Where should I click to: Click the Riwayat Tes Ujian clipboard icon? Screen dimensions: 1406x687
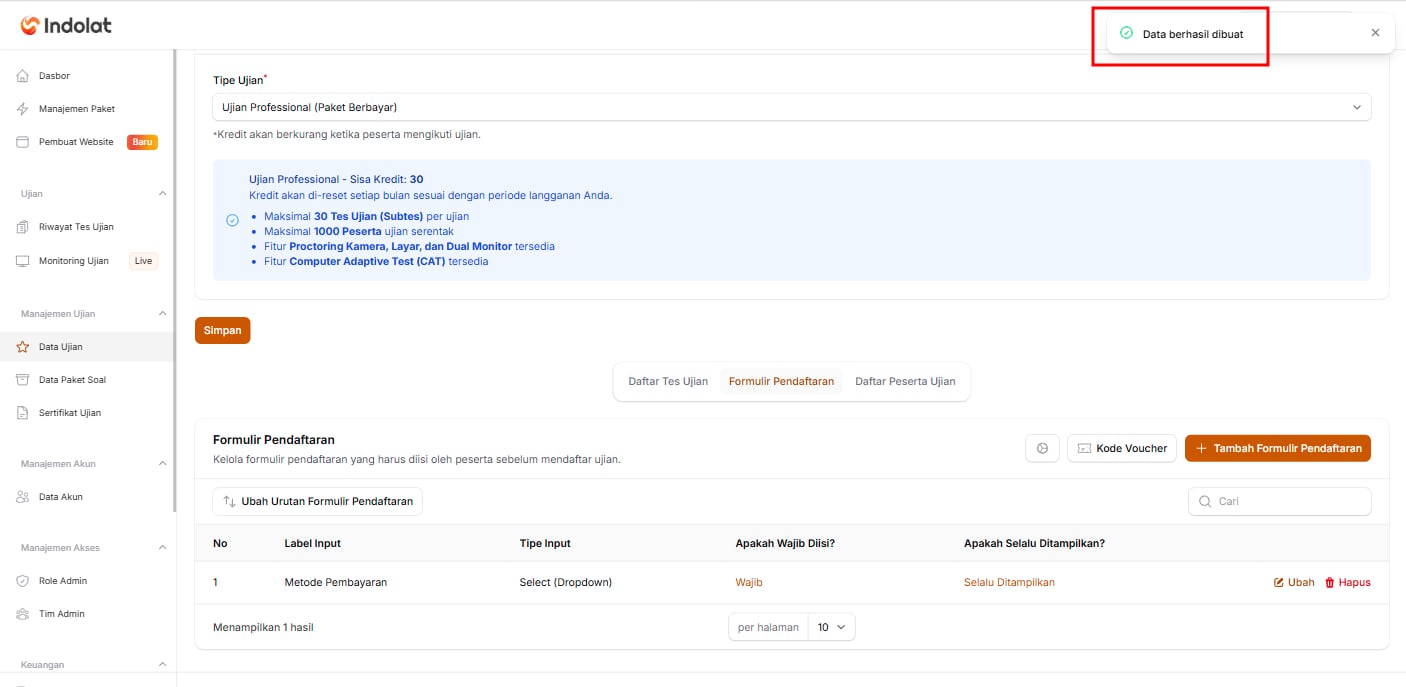tap(23, 227)
